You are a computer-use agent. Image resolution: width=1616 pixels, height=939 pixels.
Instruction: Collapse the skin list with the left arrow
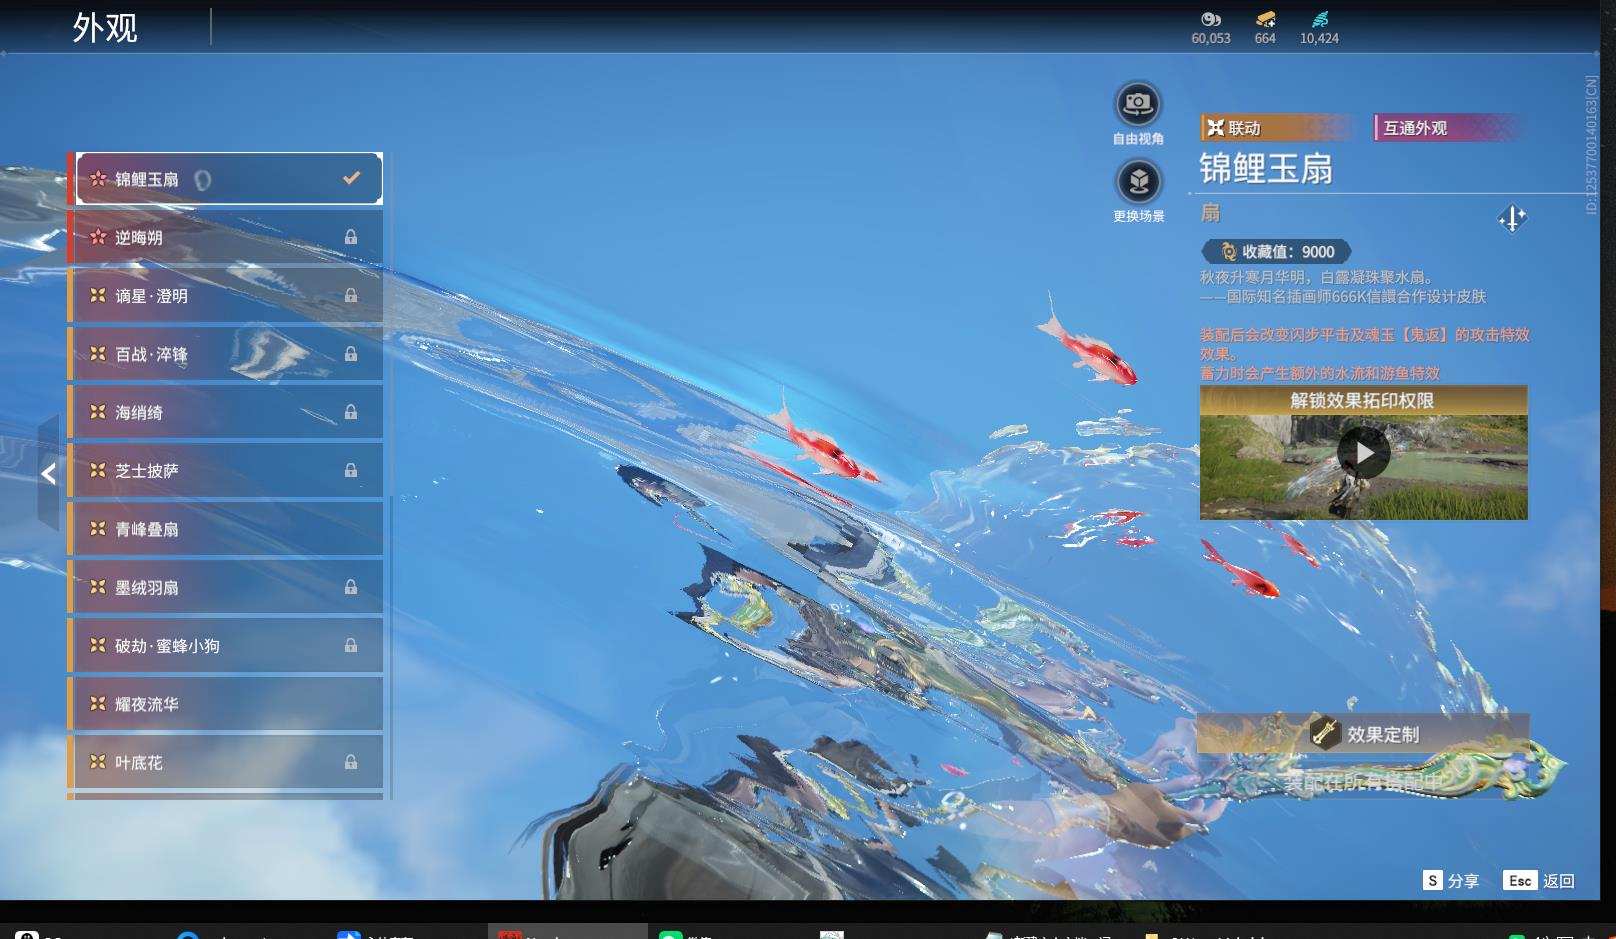click(48, 473)
